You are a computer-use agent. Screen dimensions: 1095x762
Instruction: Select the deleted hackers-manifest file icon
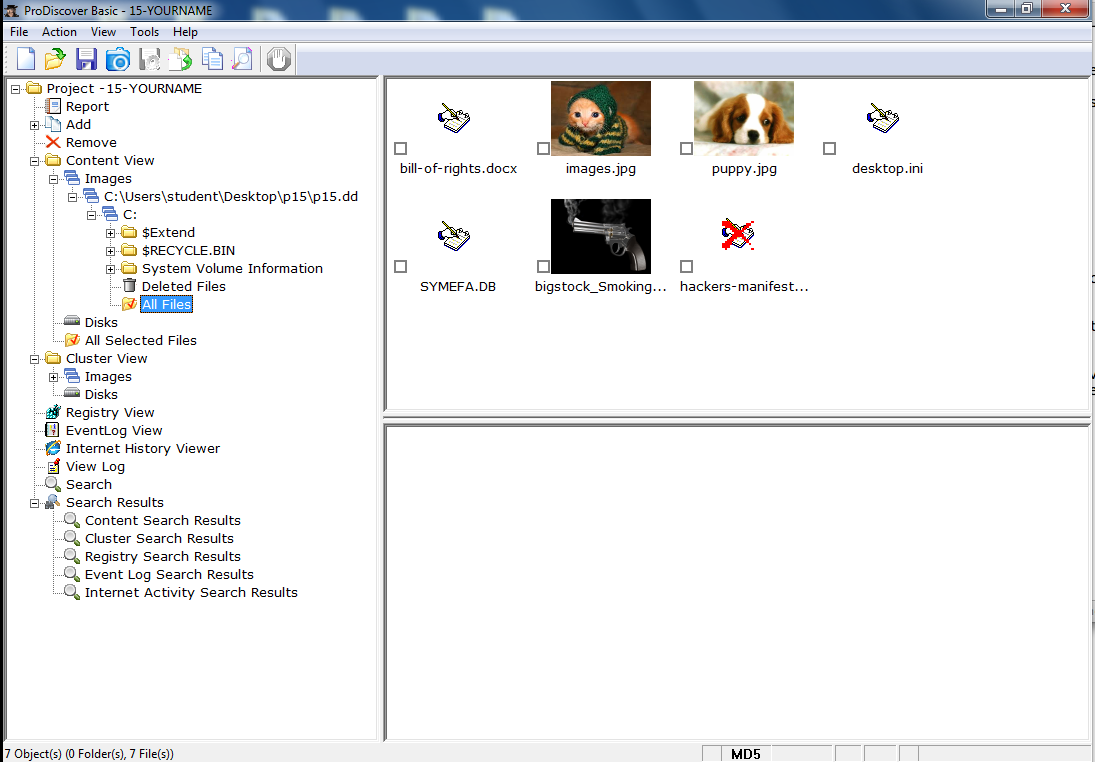738,234
